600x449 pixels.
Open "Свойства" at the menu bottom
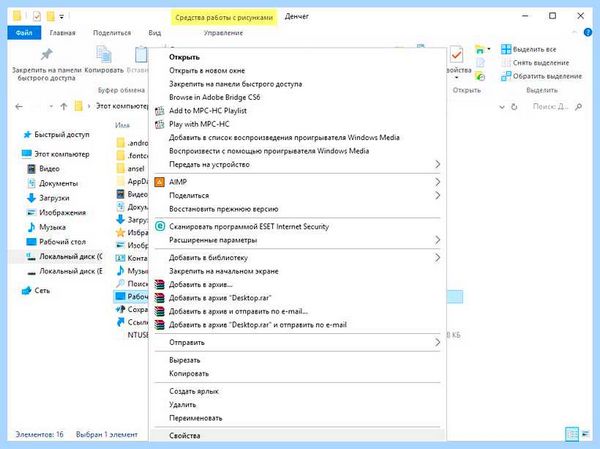[x=297, y=436]
